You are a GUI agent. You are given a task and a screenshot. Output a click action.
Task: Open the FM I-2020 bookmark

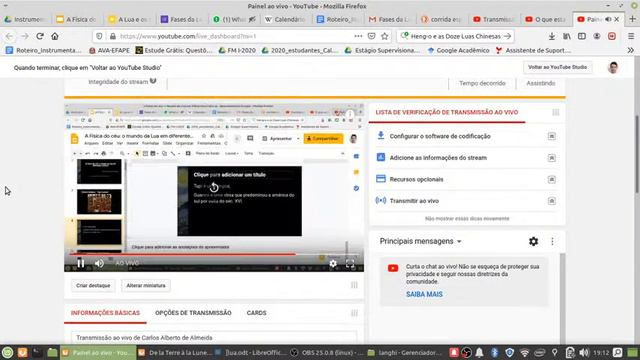tap(237, 50)
